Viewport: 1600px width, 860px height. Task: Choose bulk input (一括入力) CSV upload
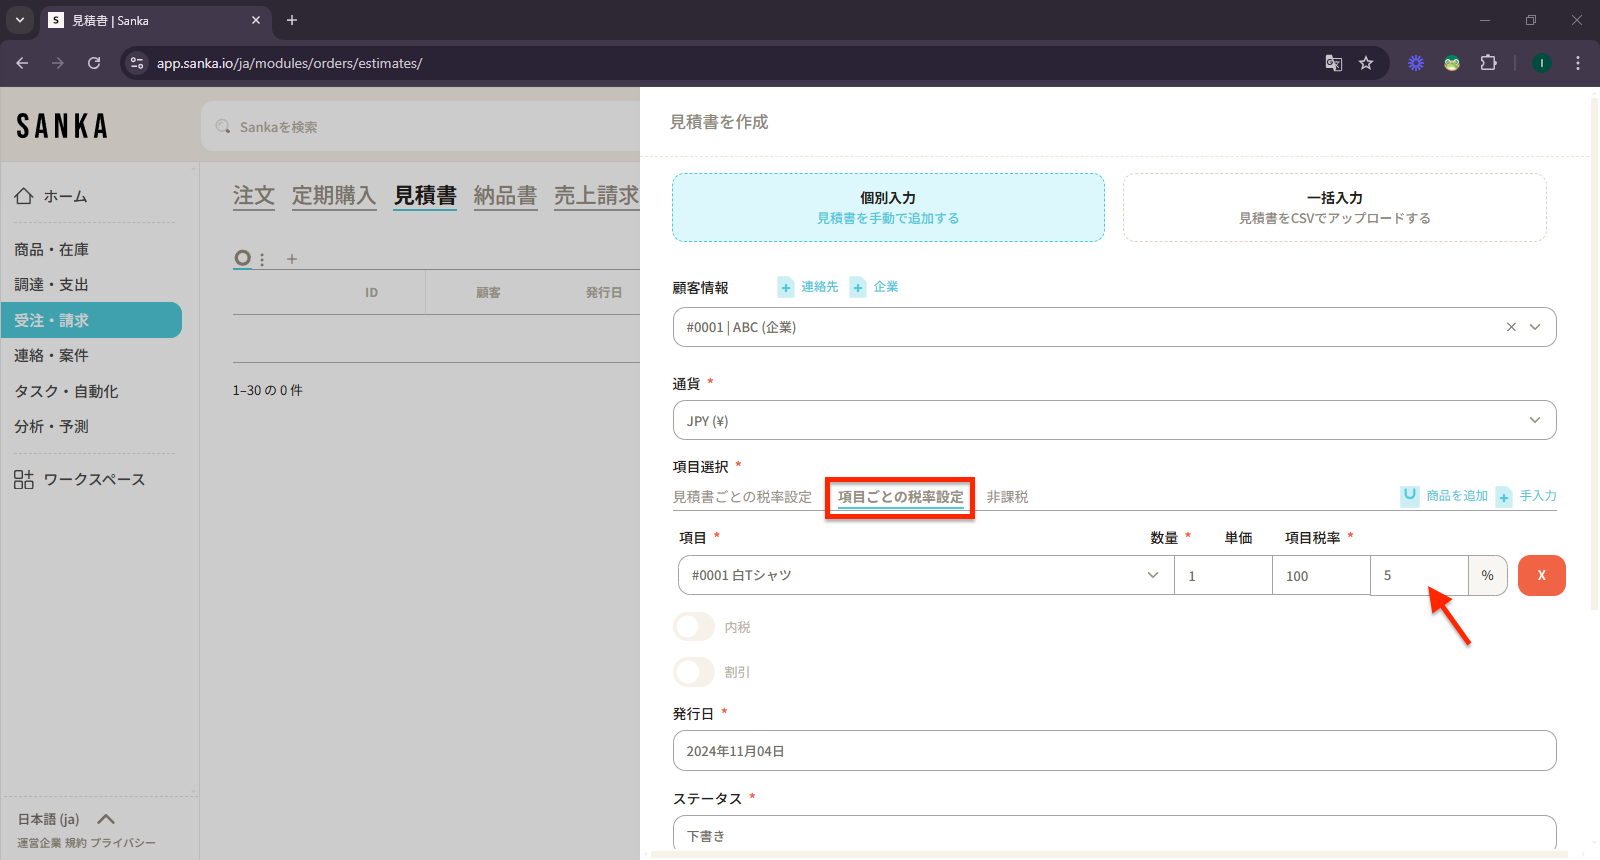click(x=1334, y=208)
